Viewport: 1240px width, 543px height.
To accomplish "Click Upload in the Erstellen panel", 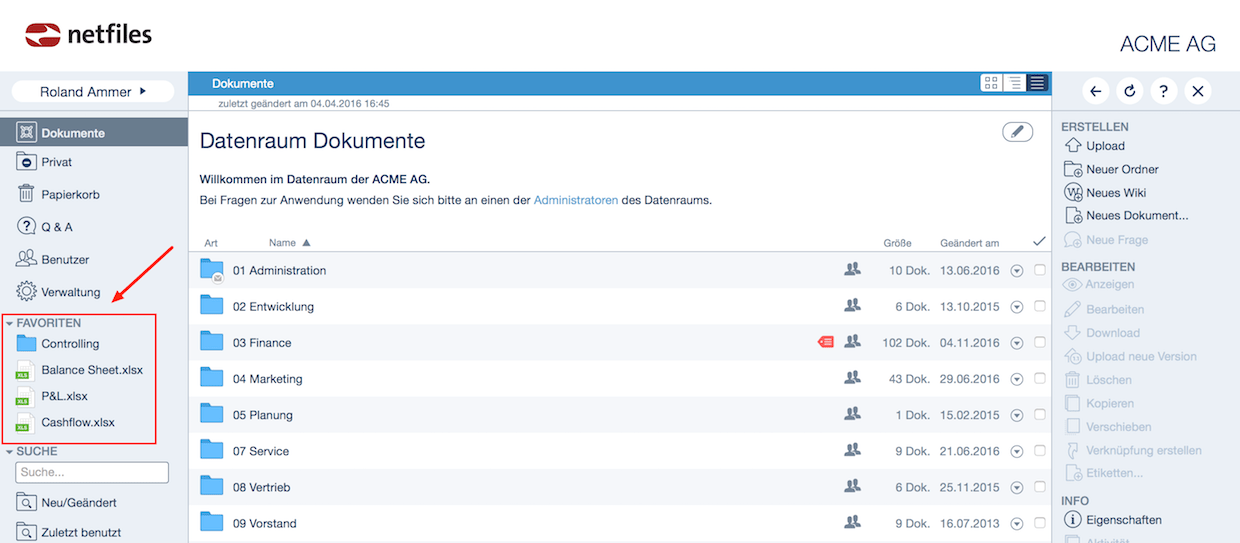I will [1105, 146].
